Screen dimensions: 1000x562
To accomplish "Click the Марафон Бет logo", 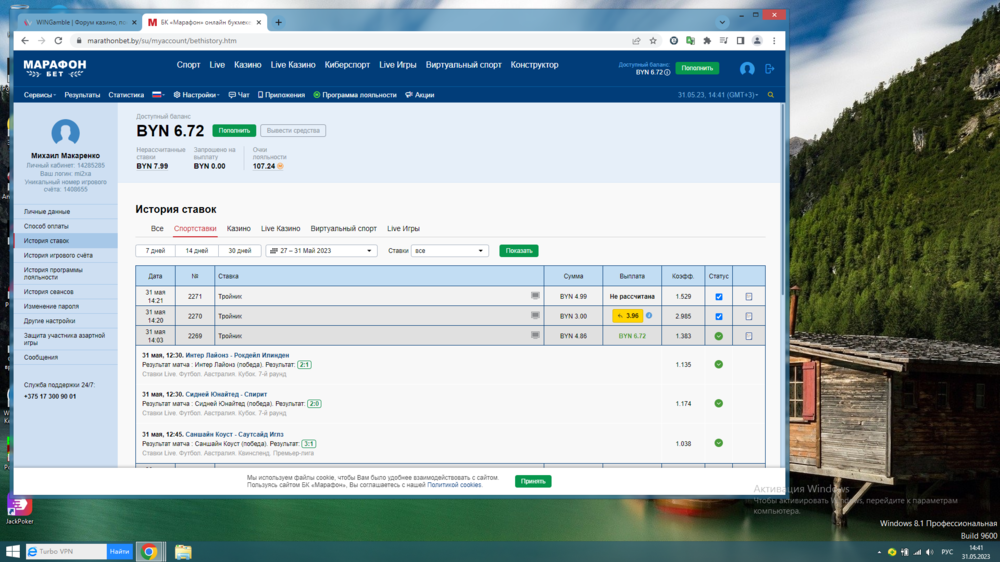I will point(55,68).
